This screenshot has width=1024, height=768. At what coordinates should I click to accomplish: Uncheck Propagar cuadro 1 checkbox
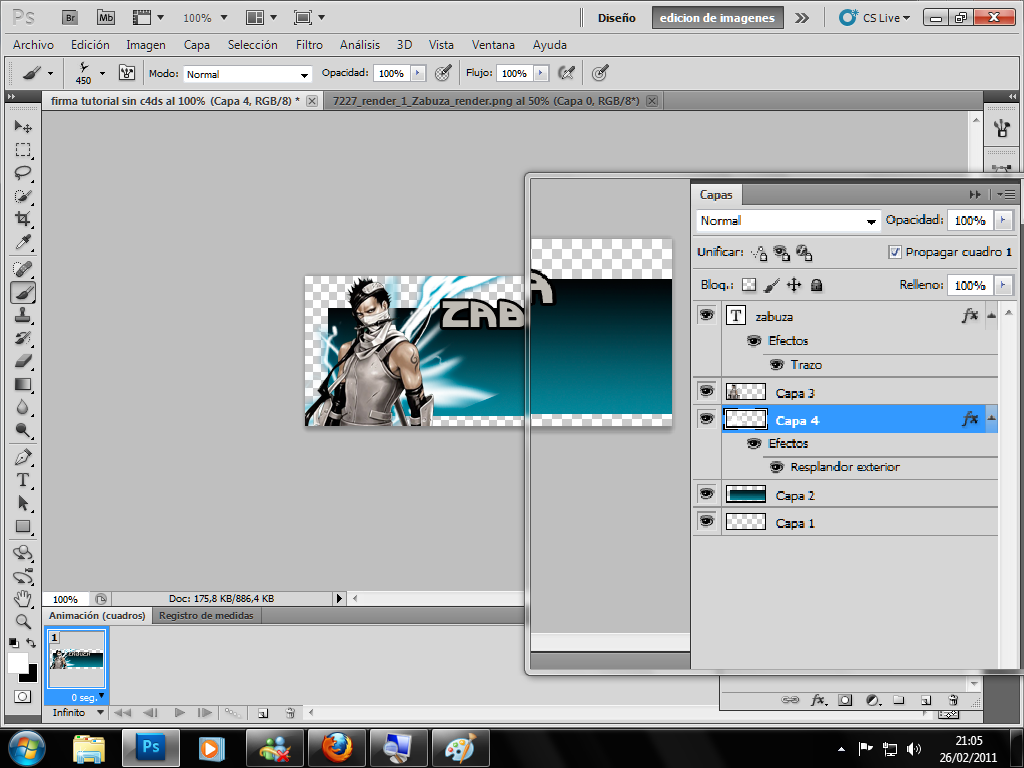(x=895, y=252)
